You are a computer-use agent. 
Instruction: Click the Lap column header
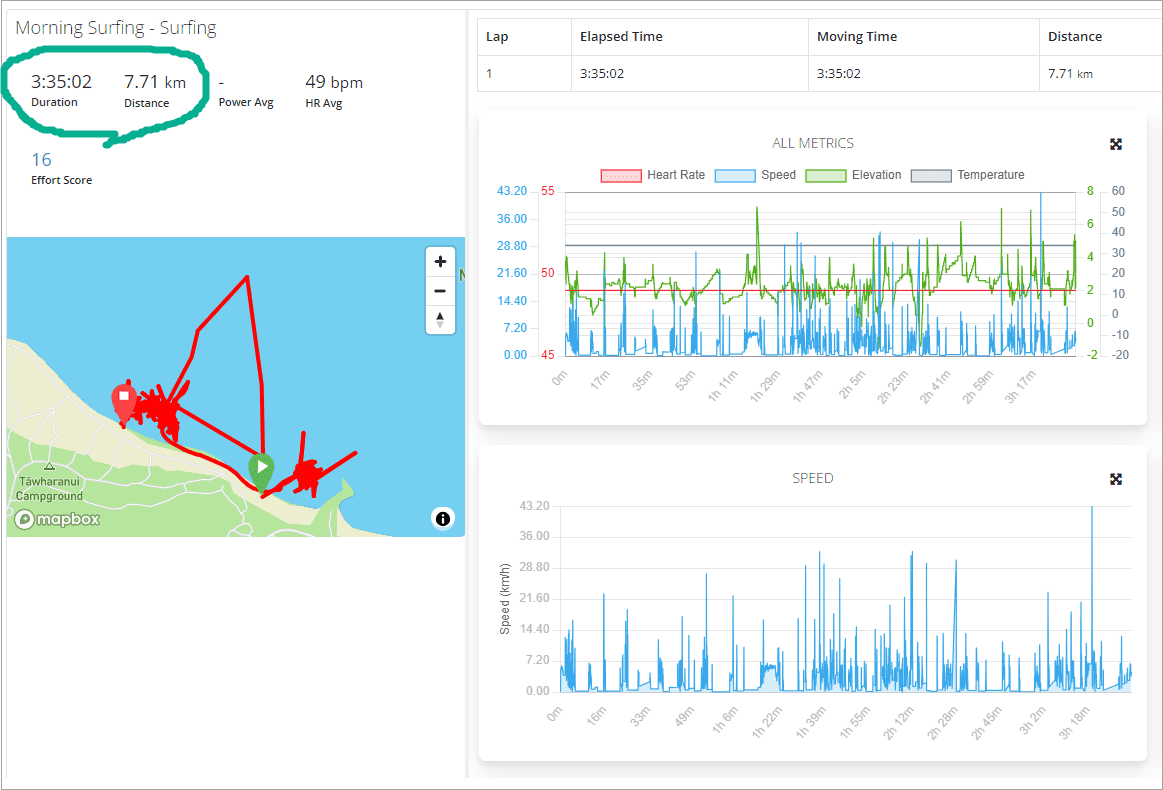point(524,37)
